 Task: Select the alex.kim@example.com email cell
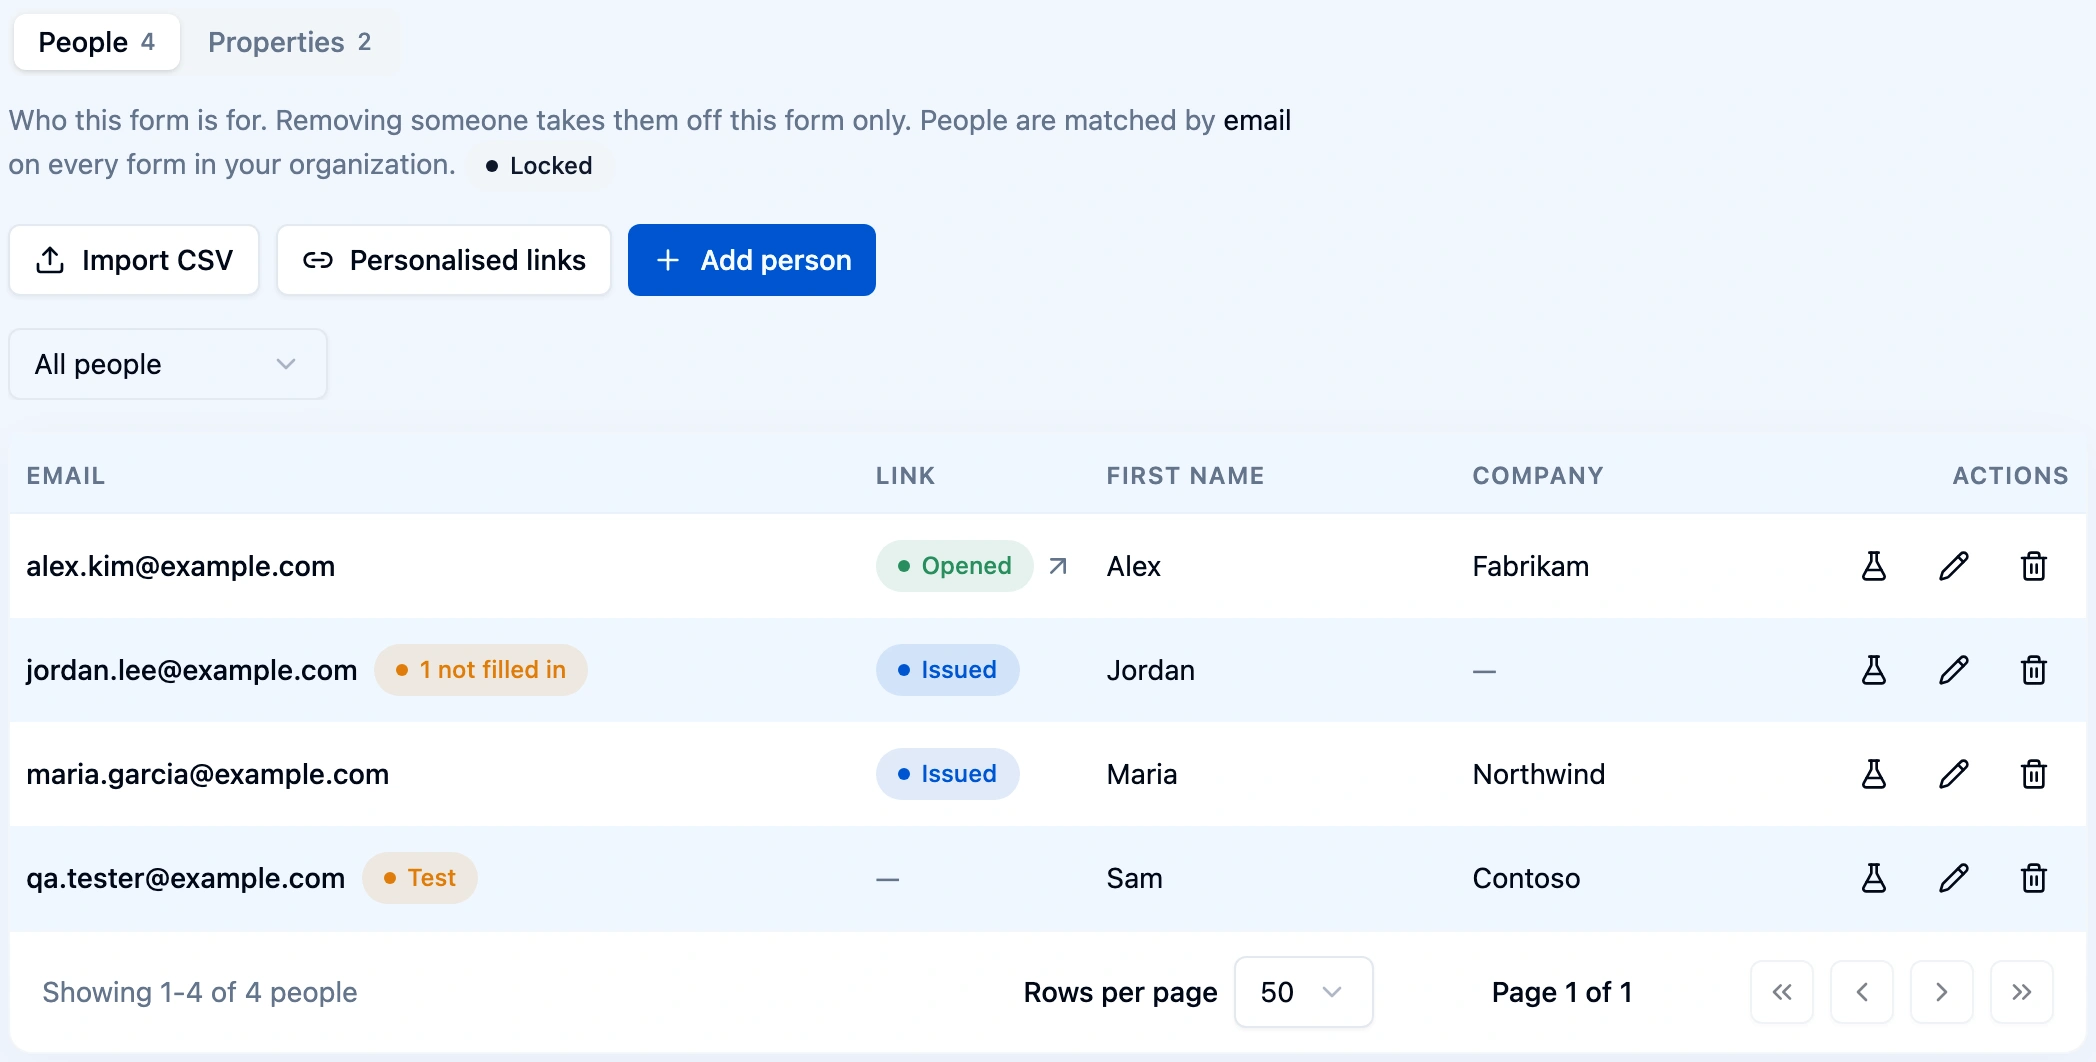180,566
